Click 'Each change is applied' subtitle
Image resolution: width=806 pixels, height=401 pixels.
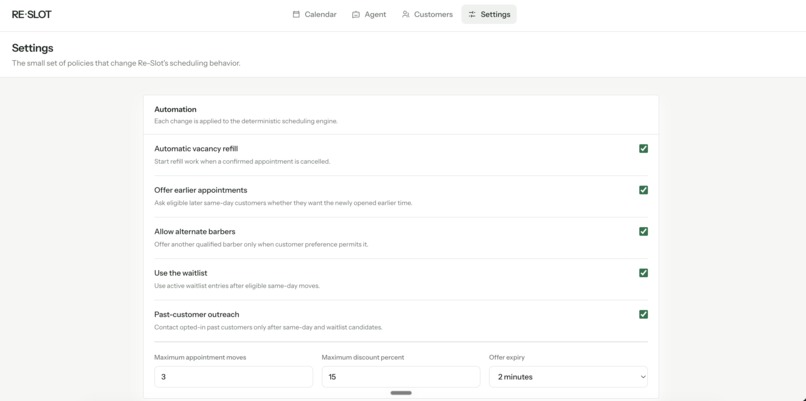(x=246, y=121)
